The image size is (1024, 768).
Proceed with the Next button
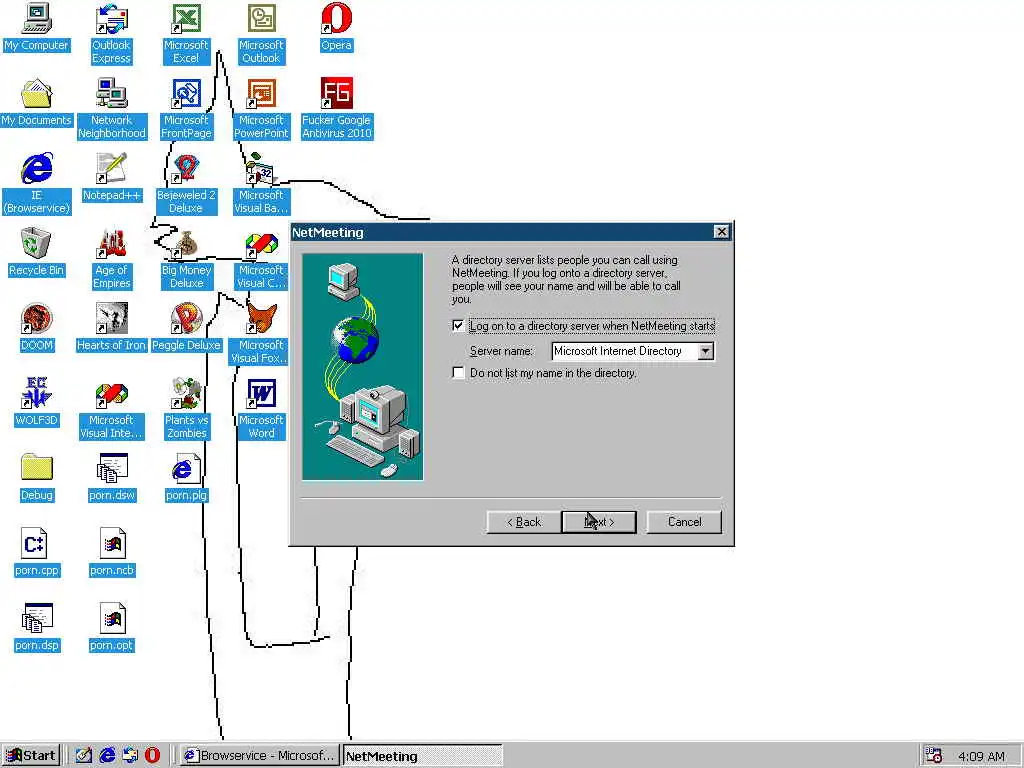[599, 522]
